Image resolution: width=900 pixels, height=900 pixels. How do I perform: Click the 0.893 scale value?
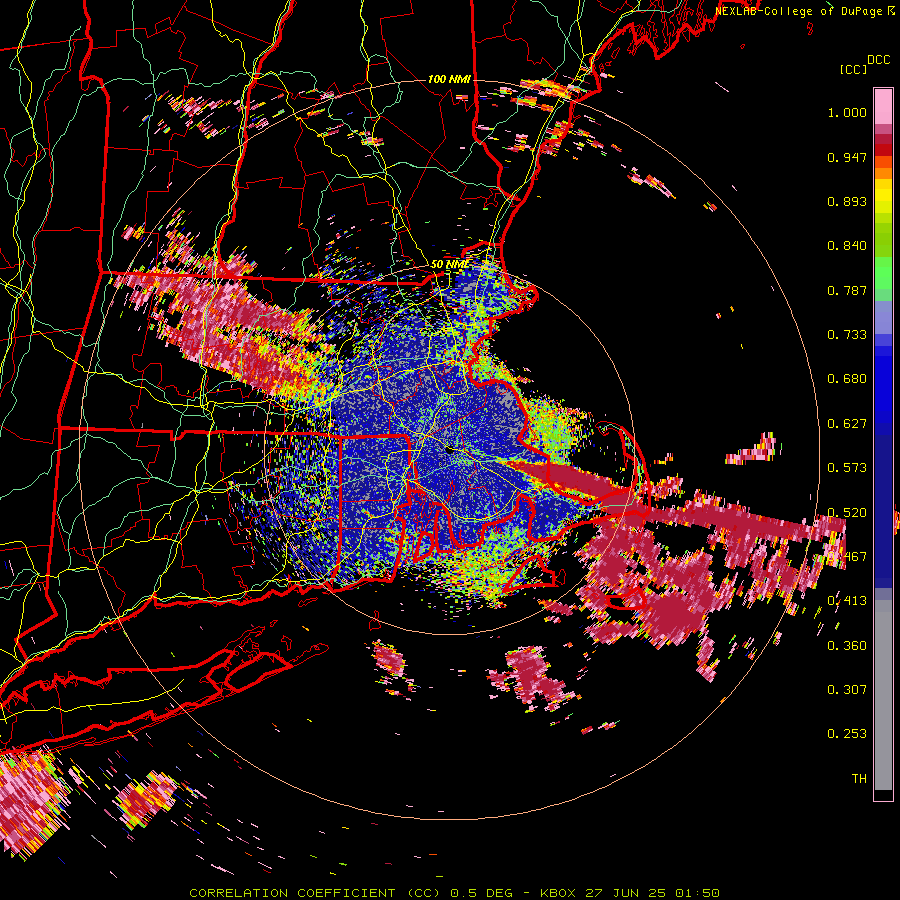coord(847,201)
